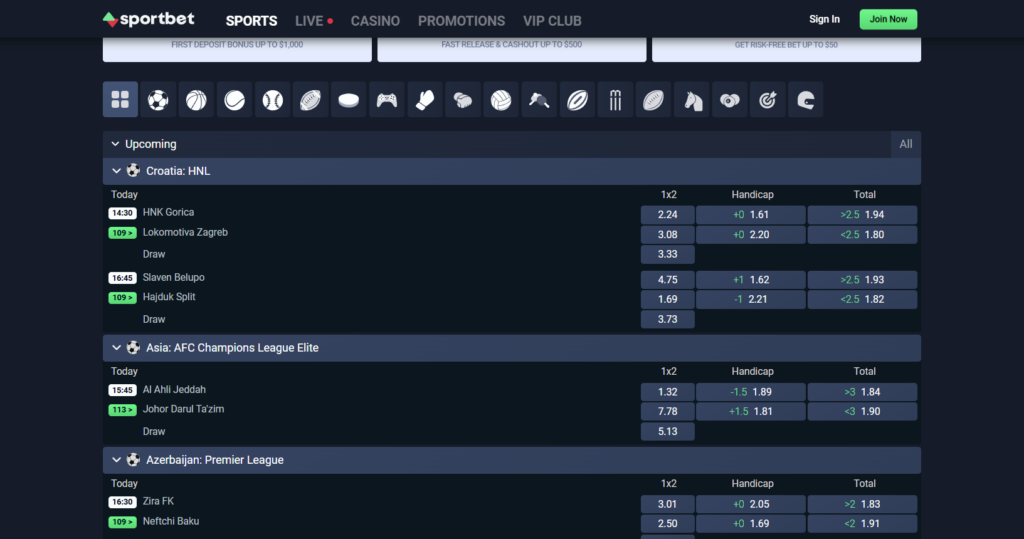The width and height of the screenshot is (1024, 539).
Task: Open the PROMOTIONS tab
Action: coord(461,21)
